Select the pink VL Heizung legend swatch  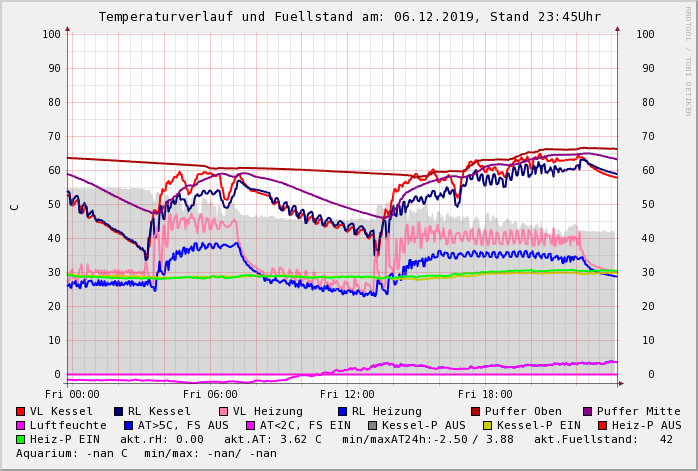coord(222,411)
